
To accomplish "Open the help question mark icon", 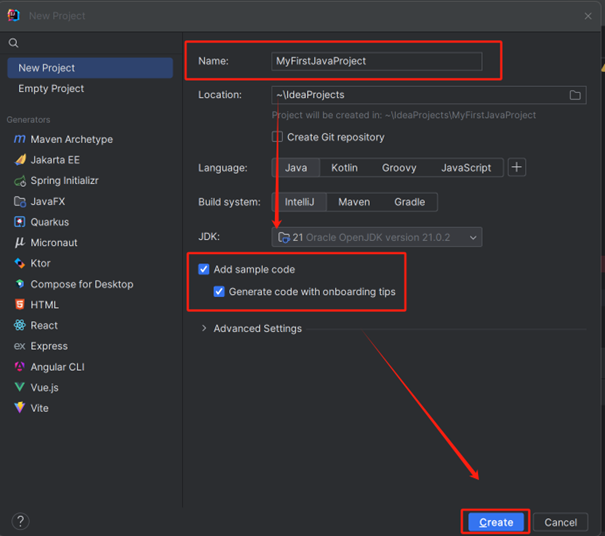I will coord(21,521).
